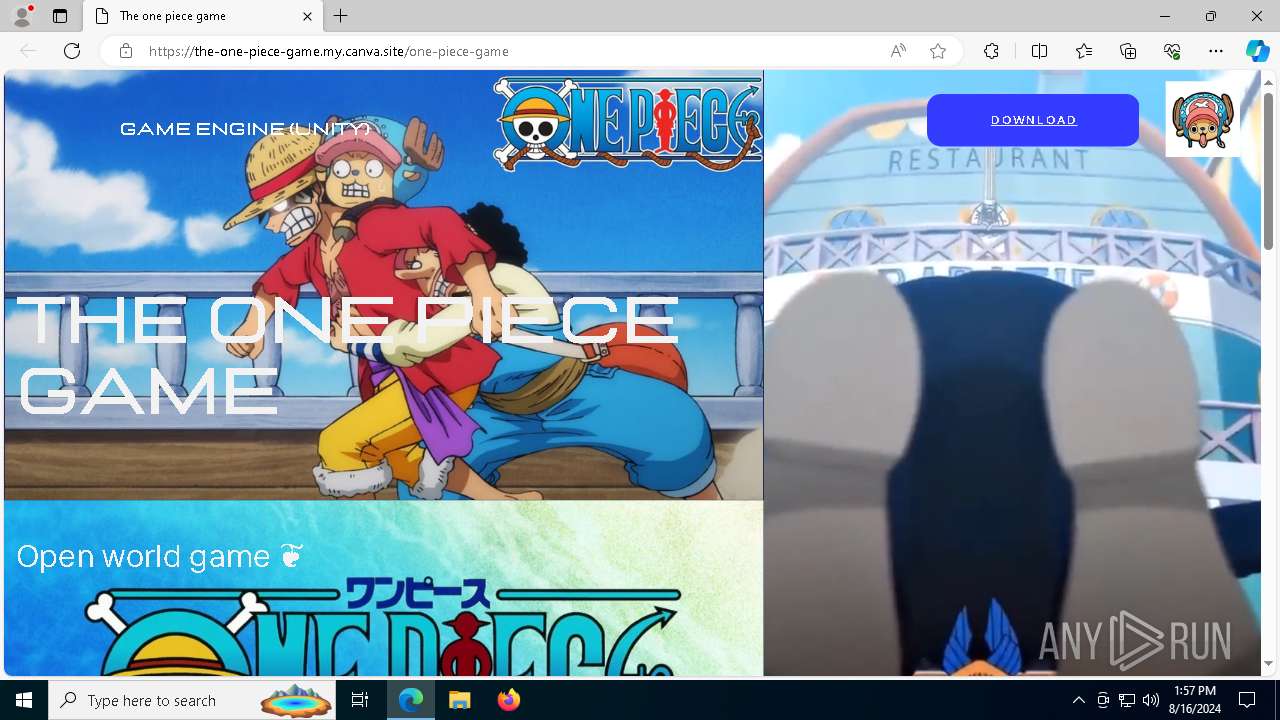This screenshot has height=720, width=1280.
Task: Restore down the browser window
Action: coord(1211,16)
